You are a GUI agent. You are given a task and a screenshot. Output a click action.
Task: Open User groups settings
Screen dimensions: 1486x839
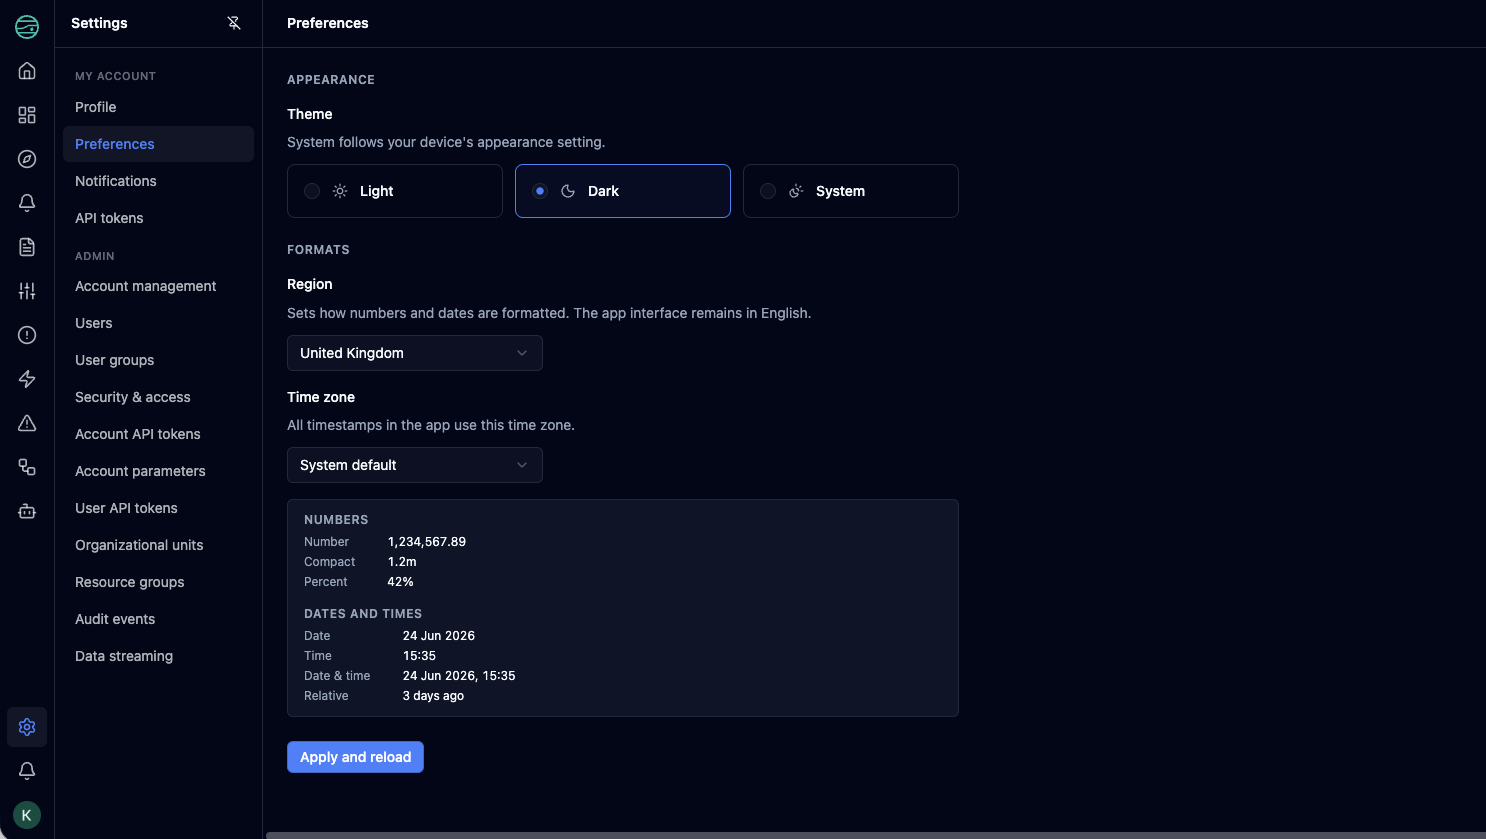(x=158, y=360)
